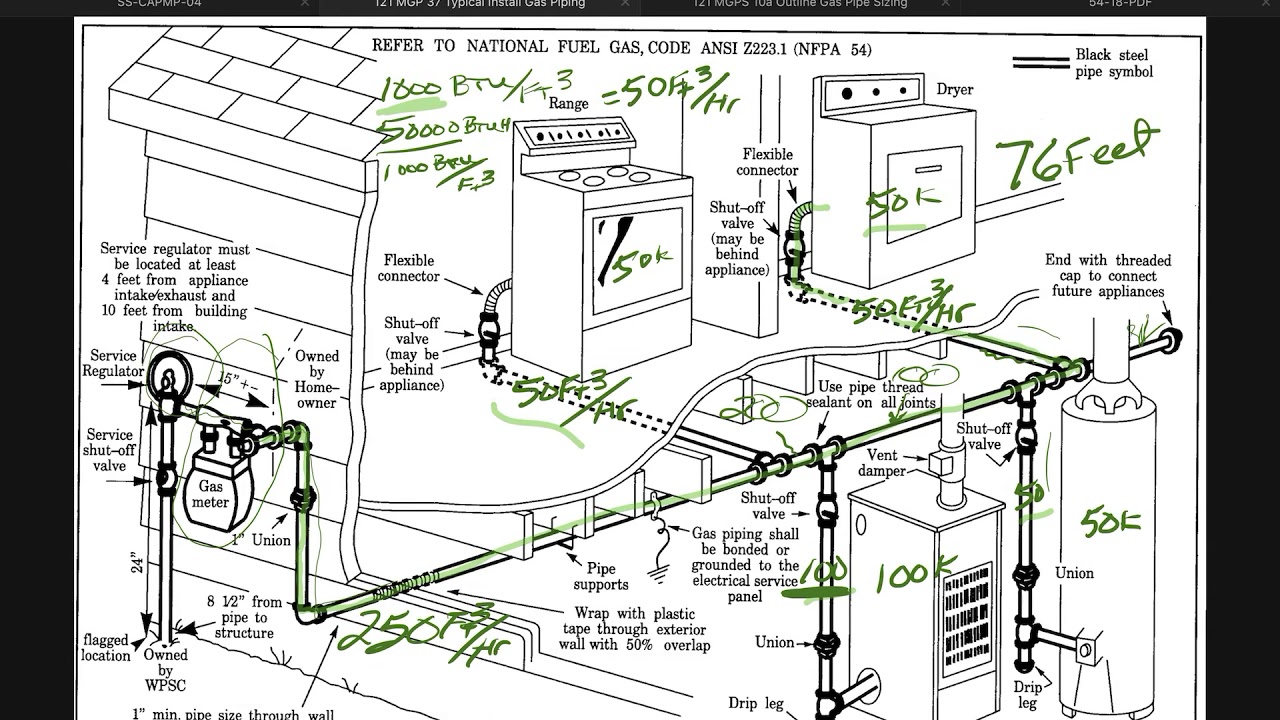The width and height of the screenshot is (1280, 720).
Task: Click the '1" Union' label
Action: (x=261, y=540)
